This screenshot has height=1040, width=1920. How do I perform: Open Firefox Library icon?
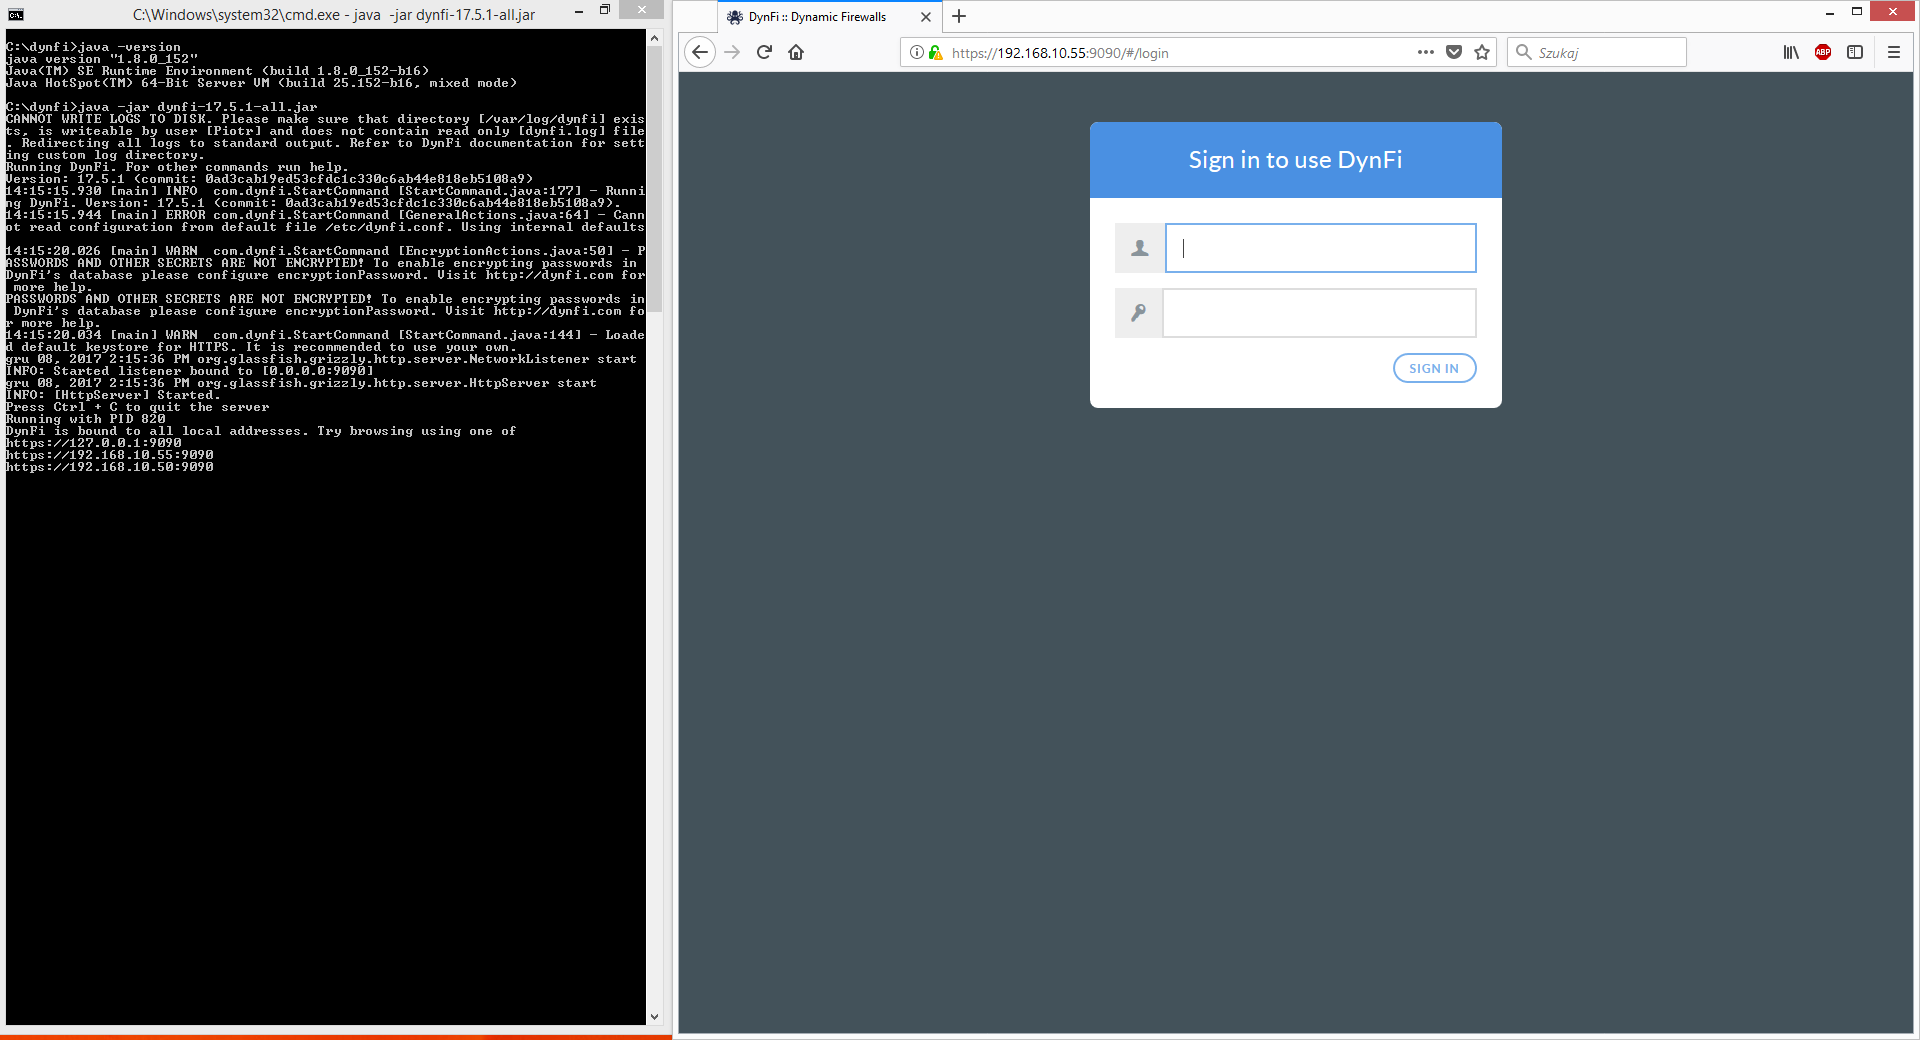(1791, 52)
